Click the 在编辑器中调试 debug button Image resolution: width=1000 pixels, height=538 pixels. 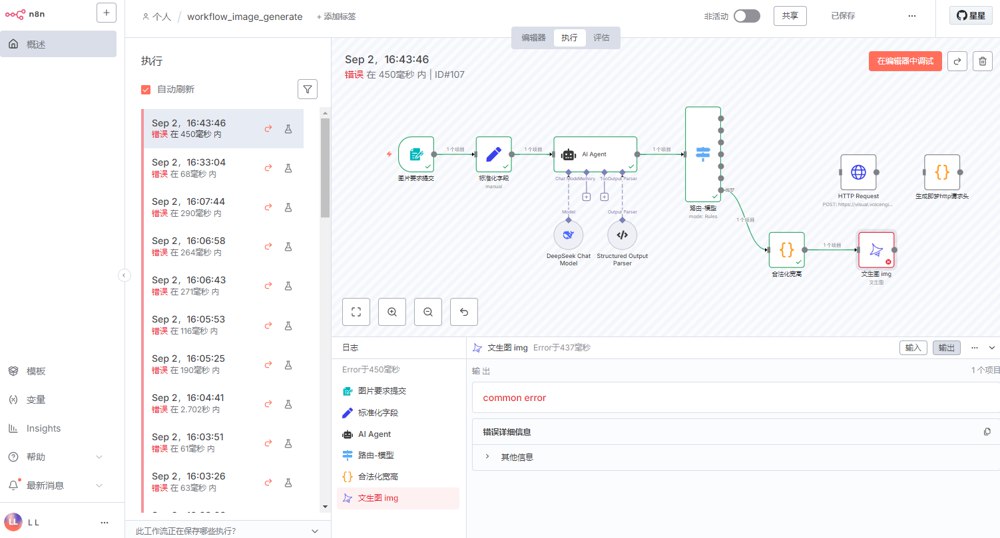point(905,61)
